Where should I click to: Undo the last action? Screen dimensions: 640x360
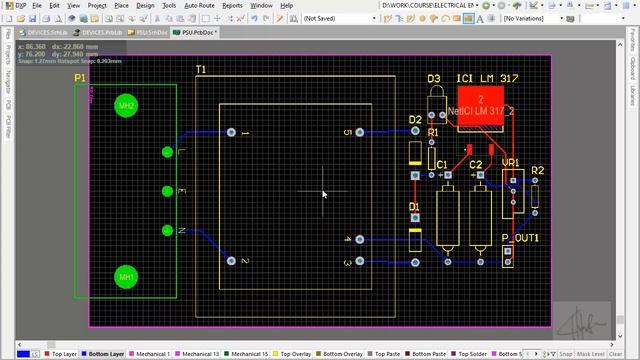254,18
